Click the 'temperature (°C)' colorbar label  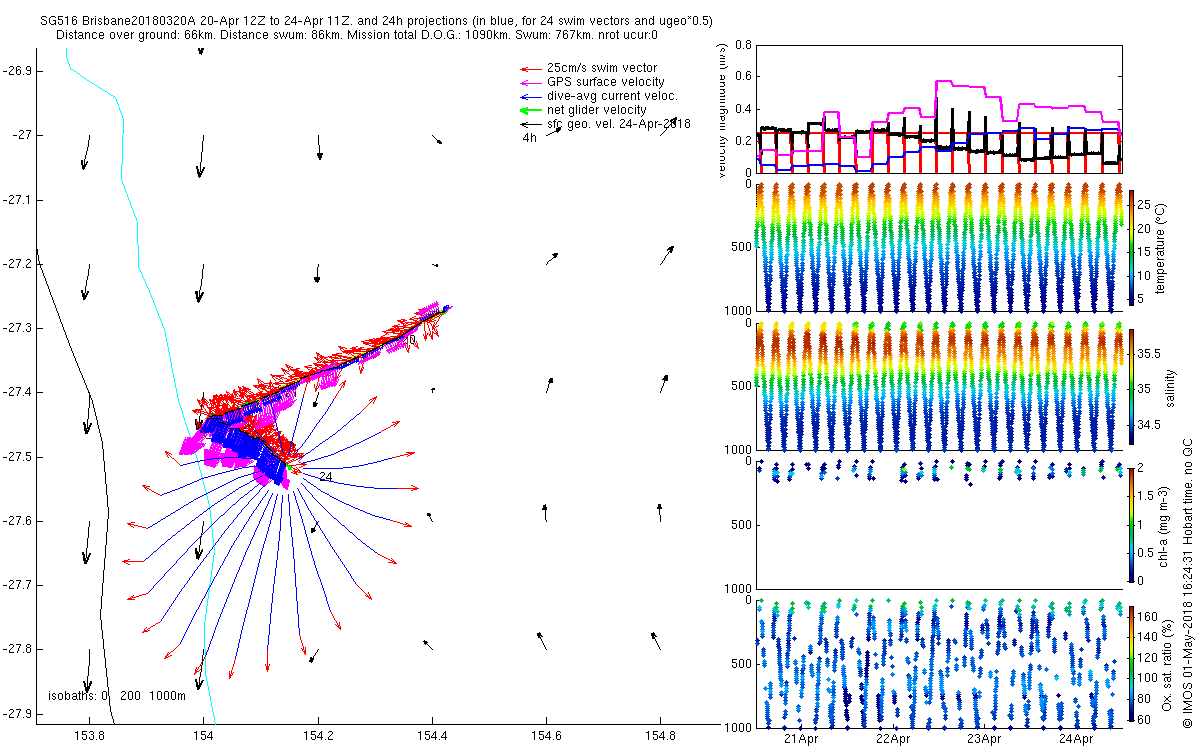[1161, 247]
